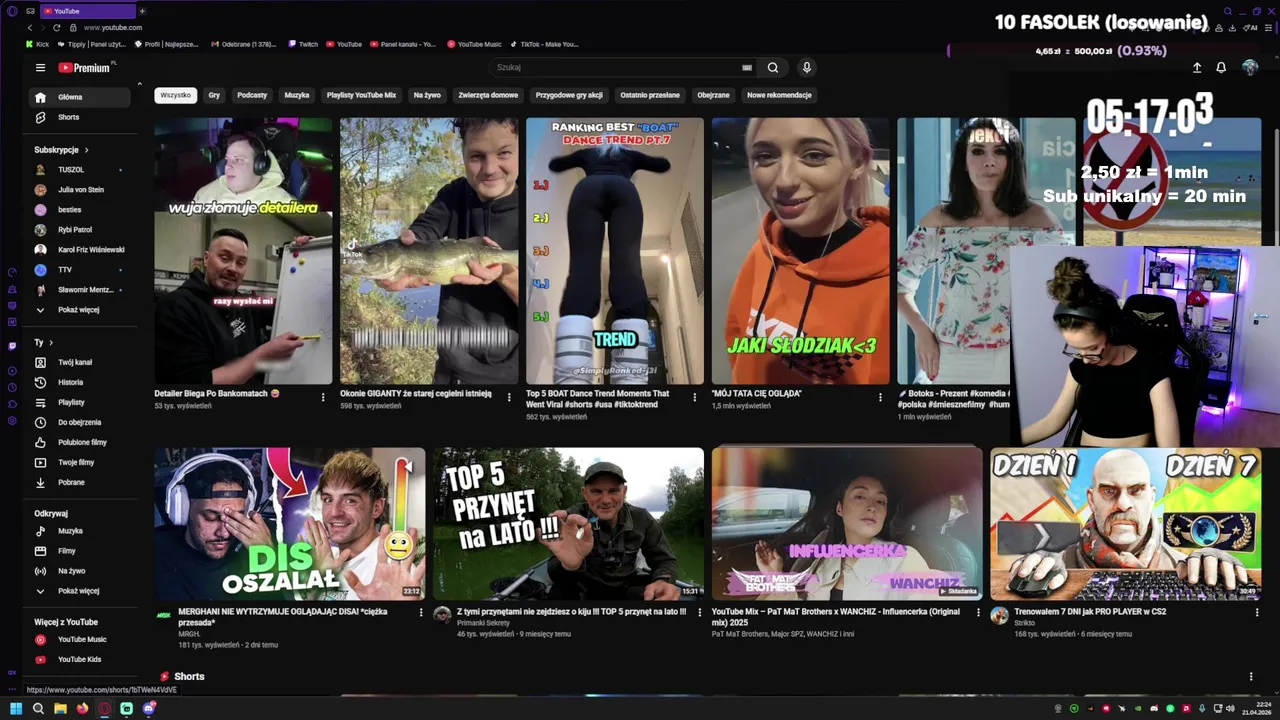Select the Muzyka filter chip
Viewport: 1280px width, 720px height.
(x=297, y=95)
